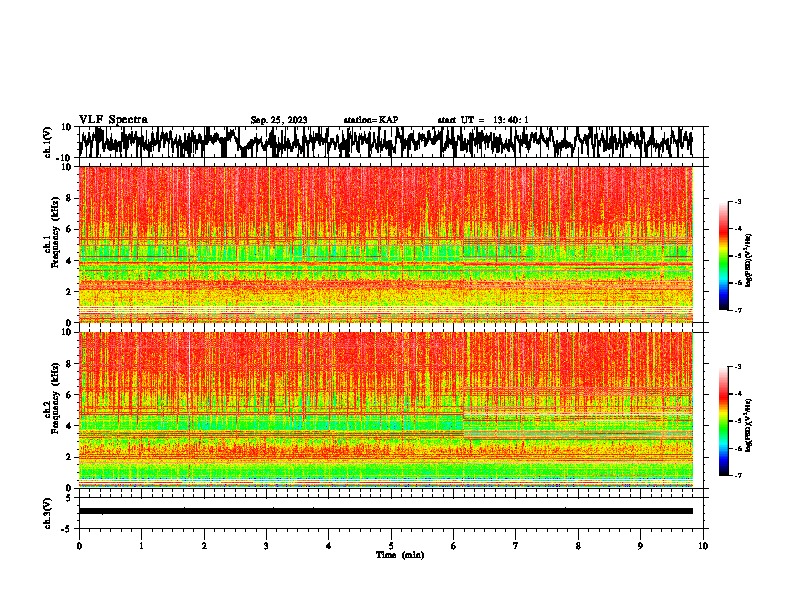The height and width of the screenshot is (612, 792).
Task: Click the "ch.3(V)" axis label
Action: point(48,513)
